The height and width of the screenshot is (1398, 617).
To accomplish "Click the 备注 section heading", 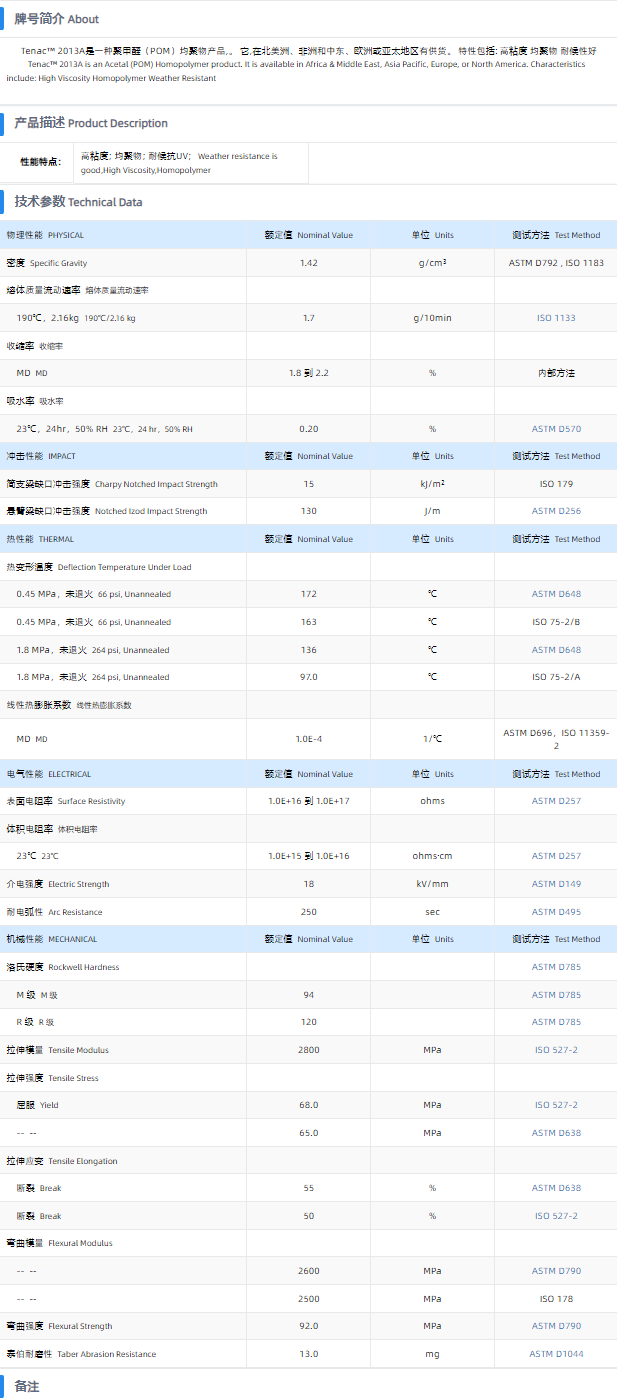I will click(x=27, y=1386).
